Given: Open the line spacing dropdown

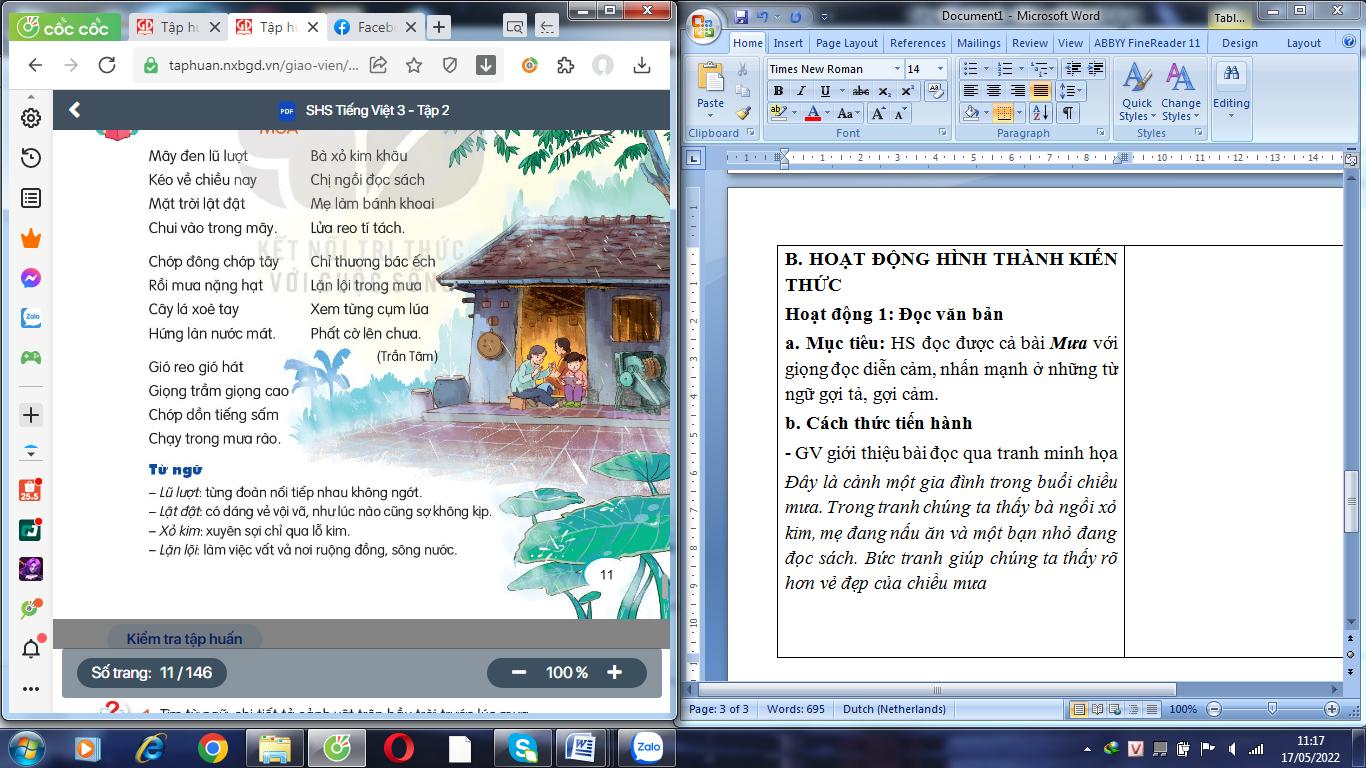Looking at the screenshot, I should [1070, 91].
